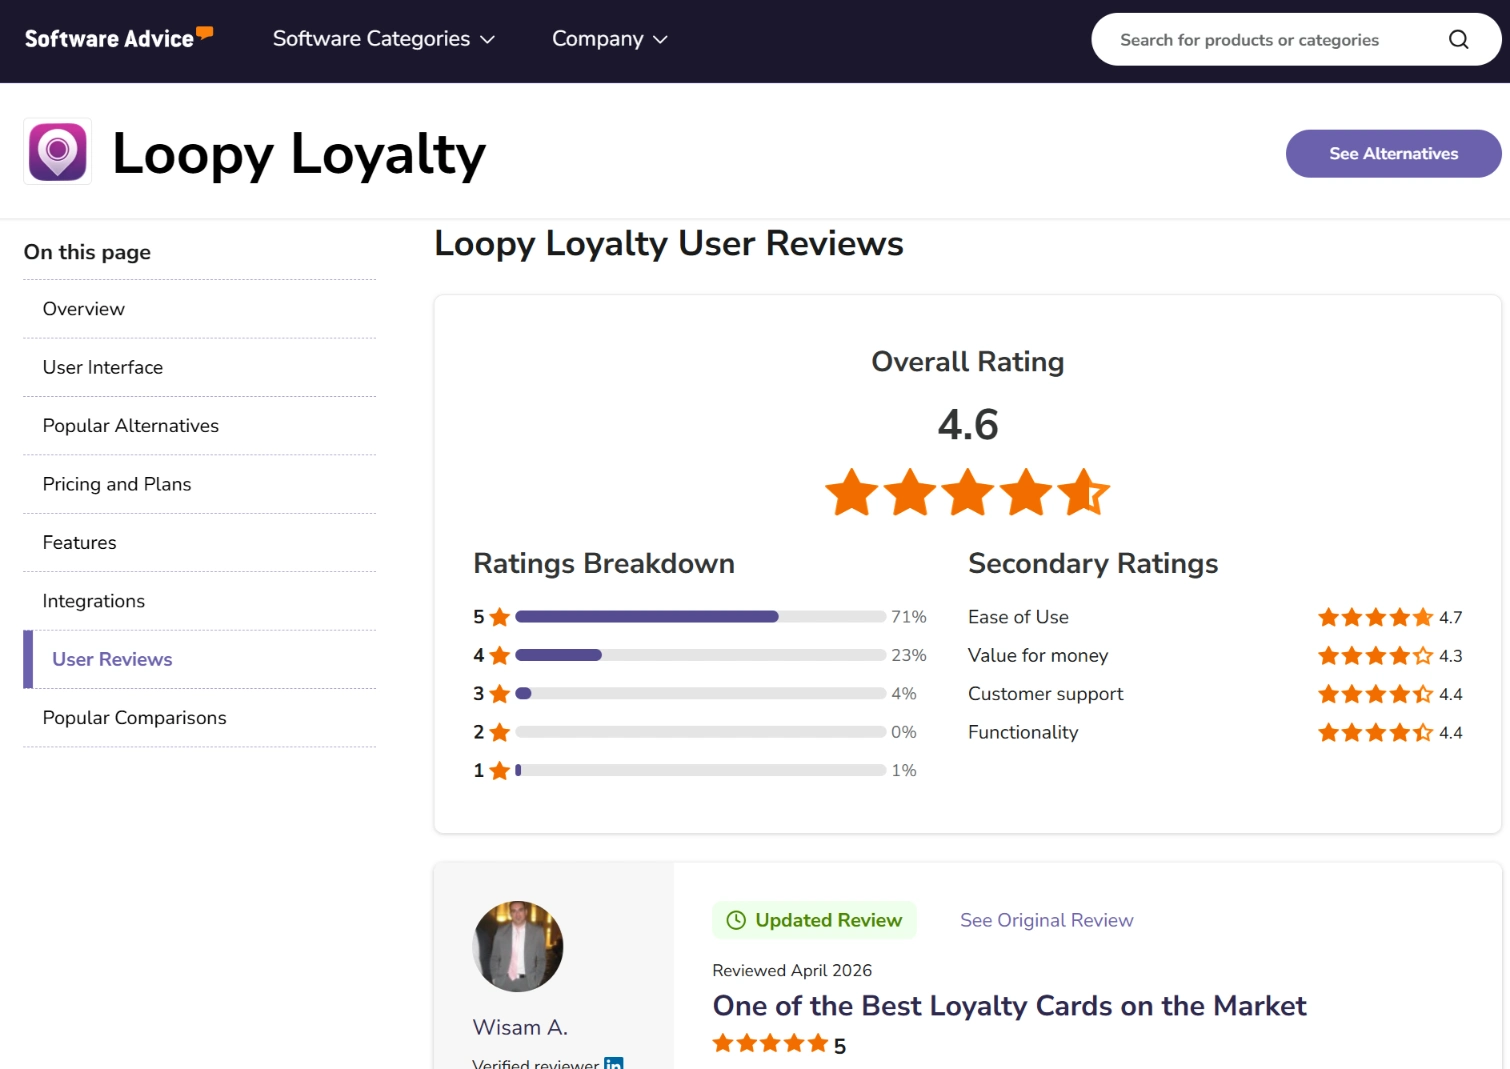Click the Customer support star rating
This screenshot has width=1510, height=1069.
(x=1375, y=694)
